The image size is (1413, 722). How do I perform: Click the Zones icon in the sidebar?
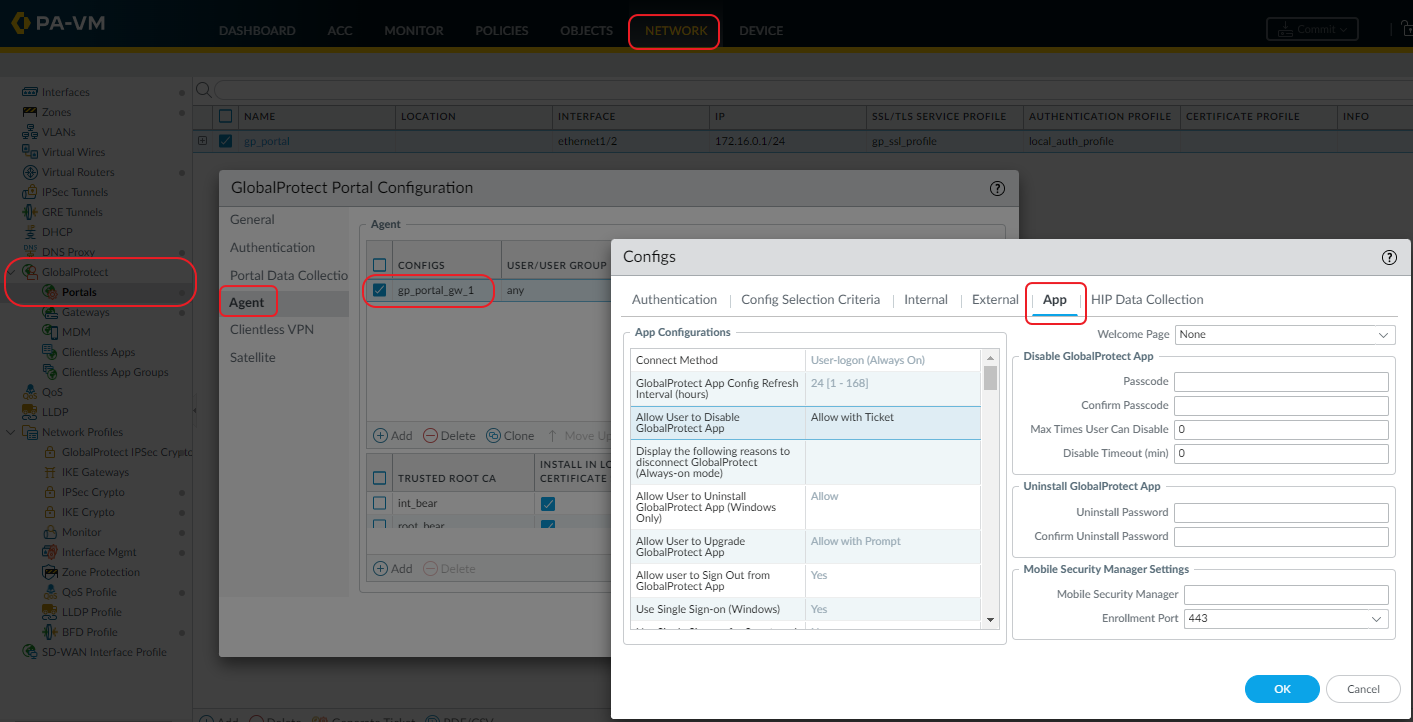coord(30,112)
